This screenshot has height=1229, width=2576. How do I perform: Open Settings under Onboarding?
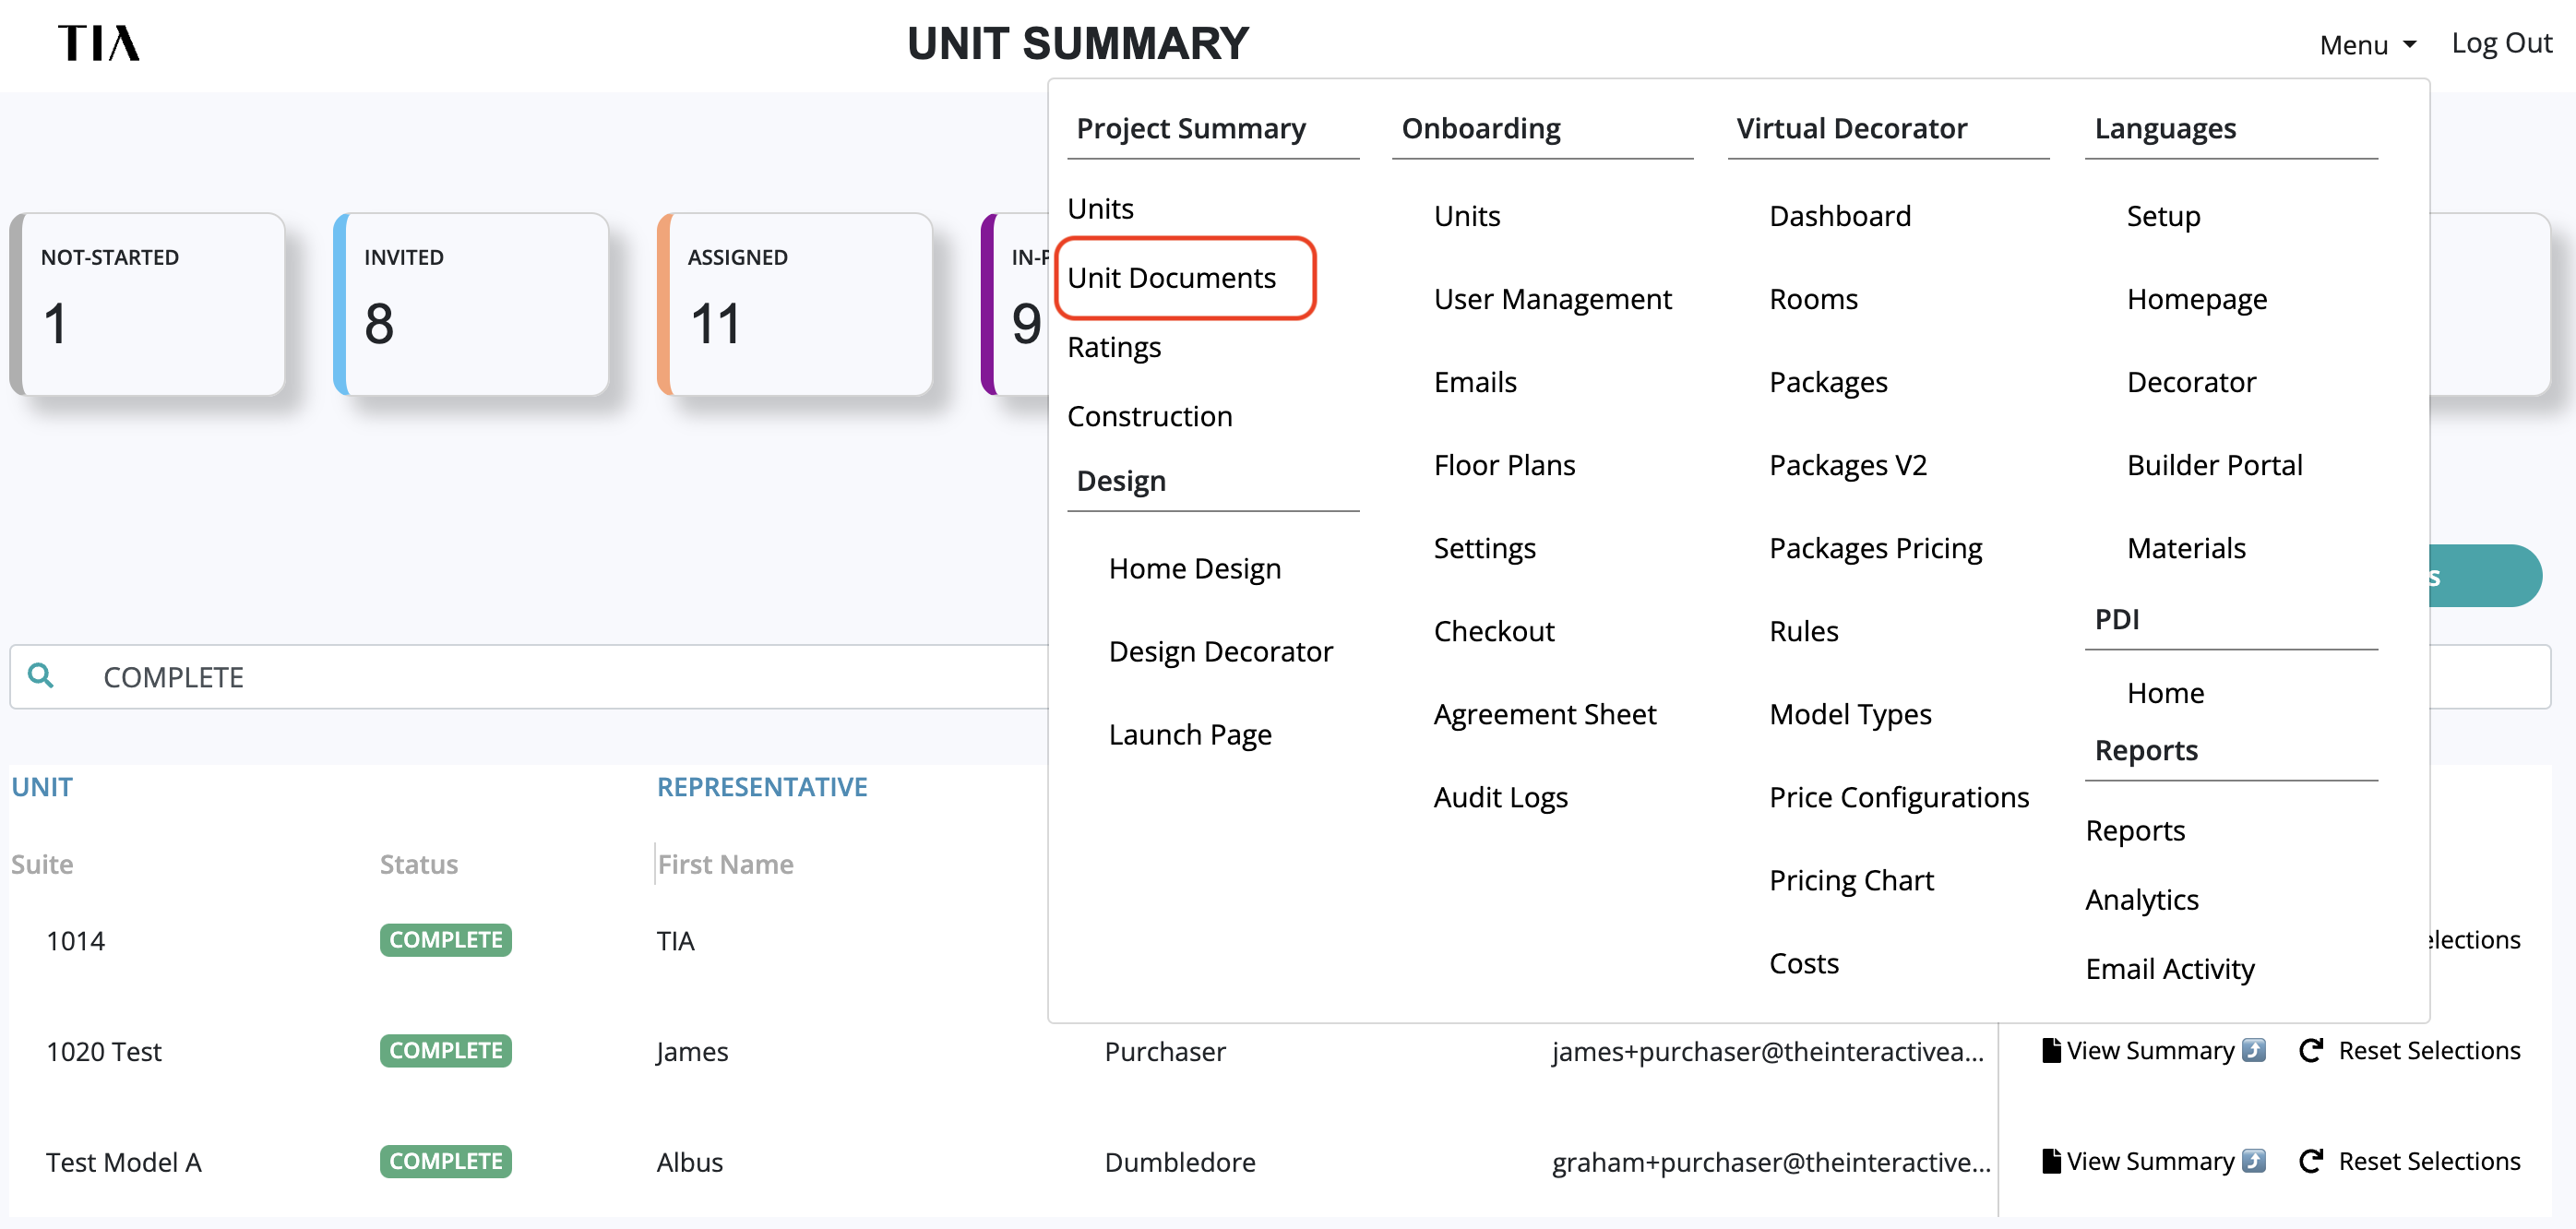pos(1484,548)
